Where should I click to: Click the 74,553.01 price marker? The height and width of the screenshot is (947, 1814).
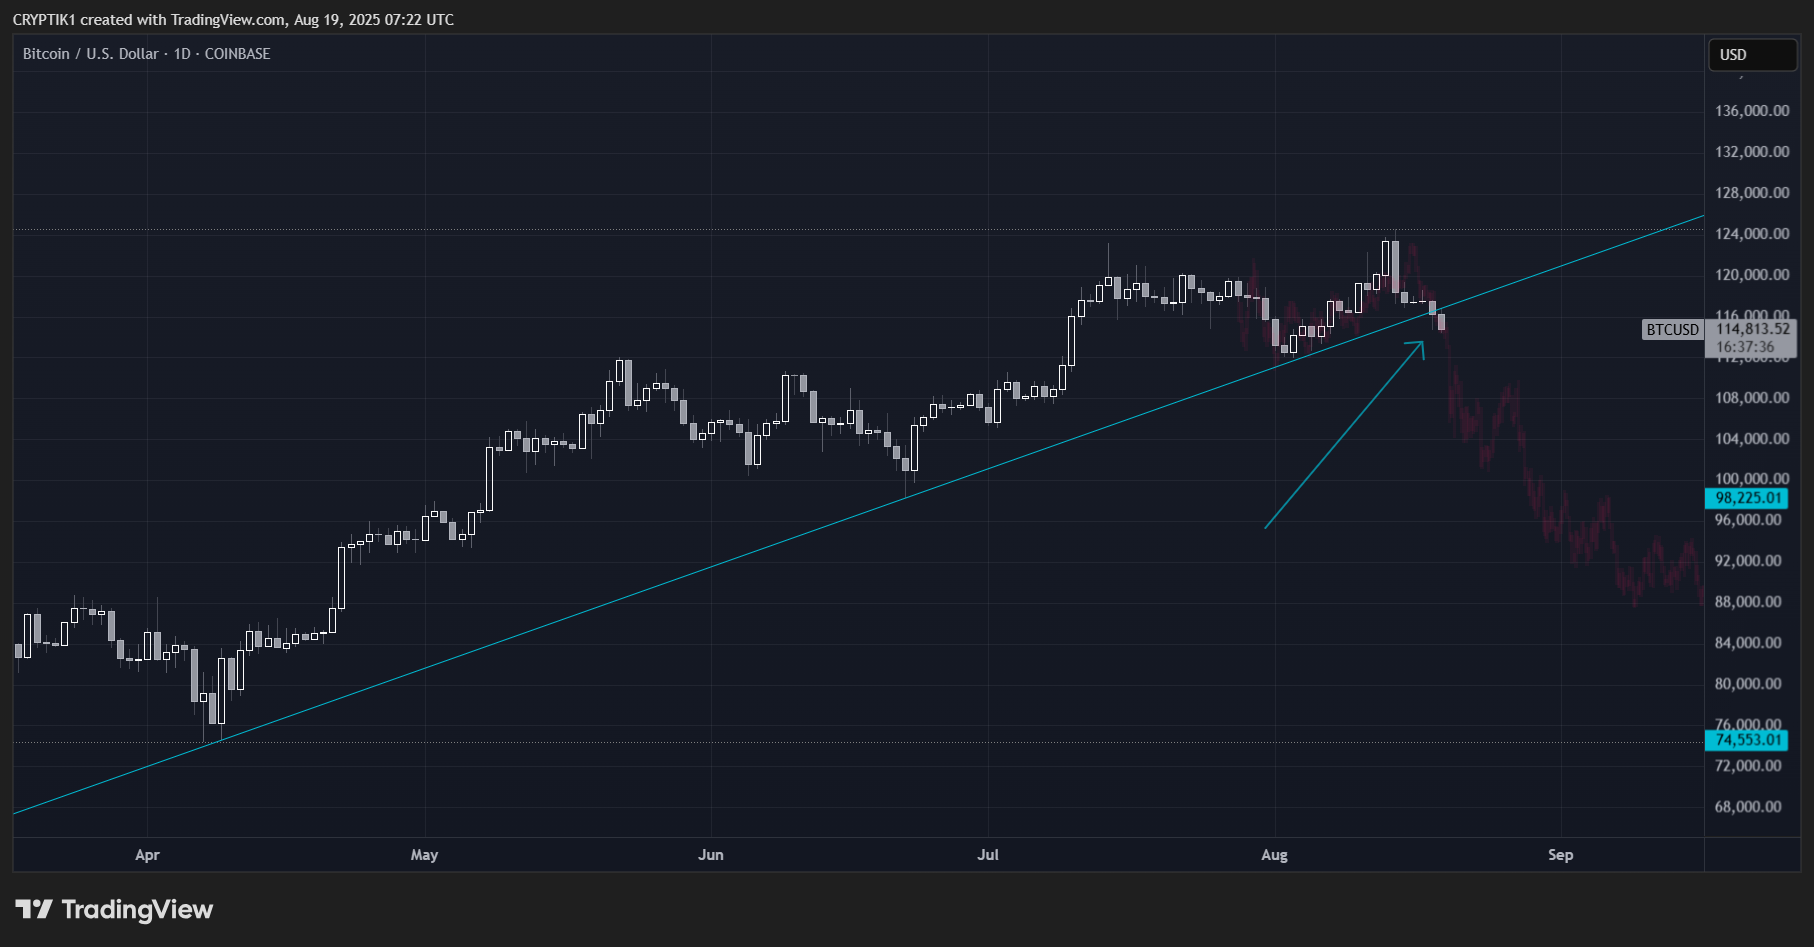tap(1747, 740)
